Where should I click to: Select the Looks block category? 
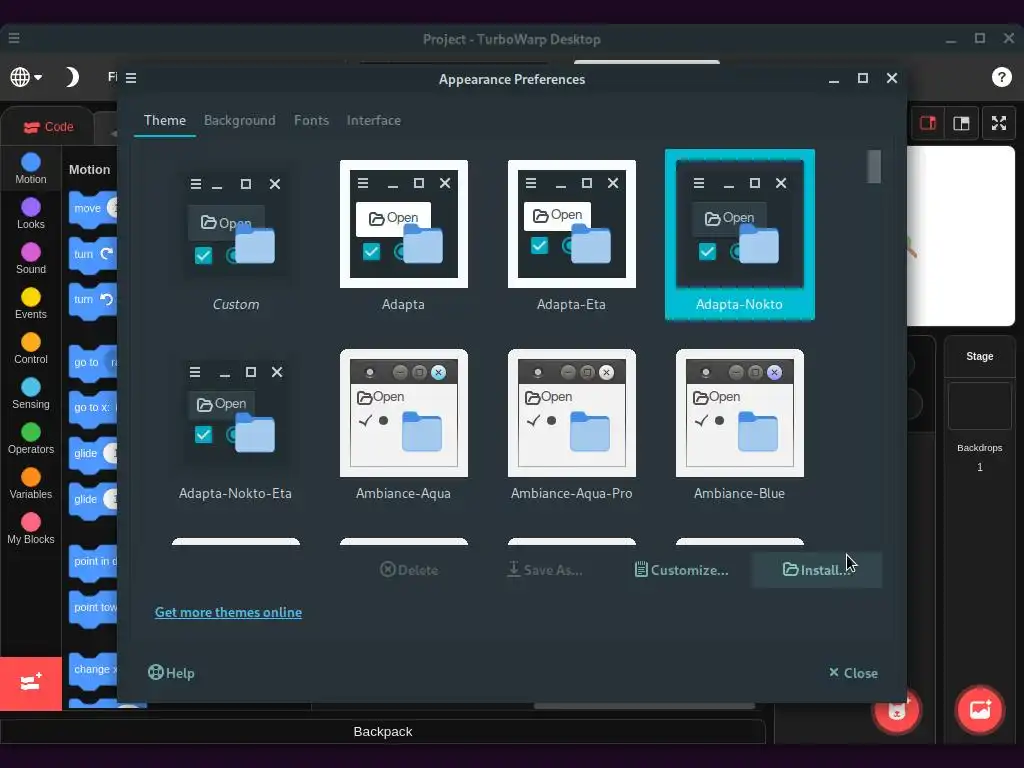coord(31,214)
